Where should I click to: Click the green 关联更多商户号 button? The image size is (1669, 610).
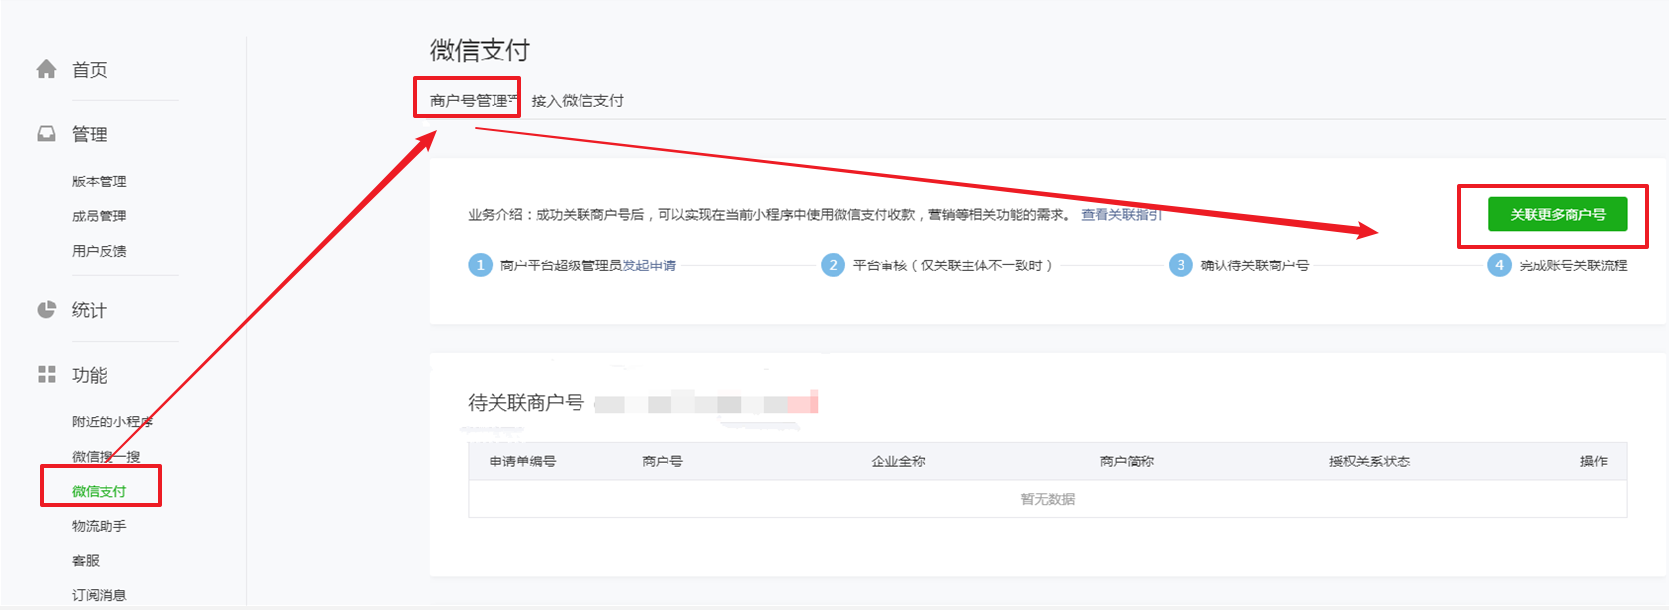pos(1557,214)
